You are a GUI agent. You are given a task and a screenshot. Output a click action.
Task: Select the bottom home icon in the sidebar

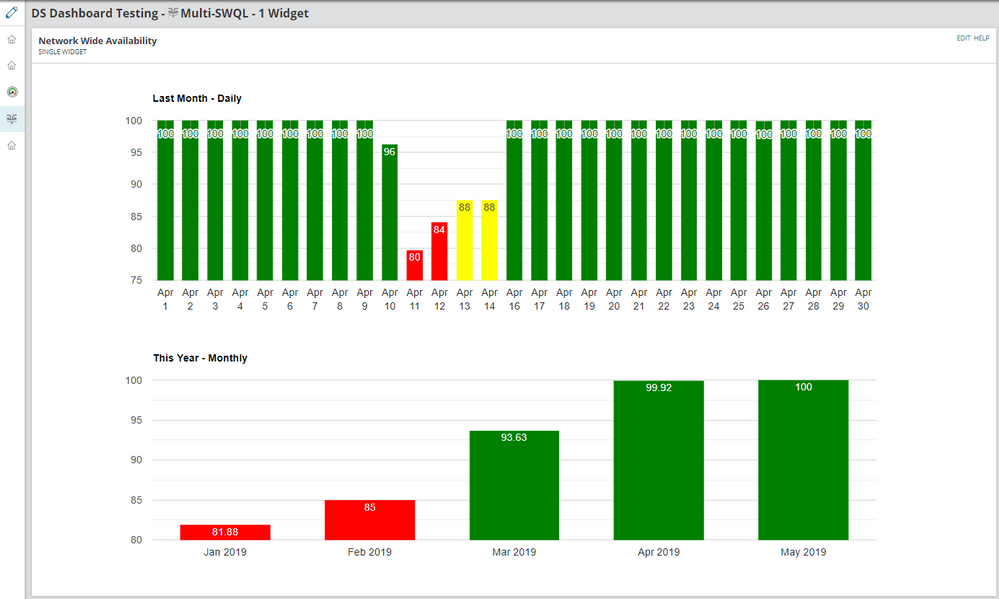pyautogui.click(x=11, y=145)
